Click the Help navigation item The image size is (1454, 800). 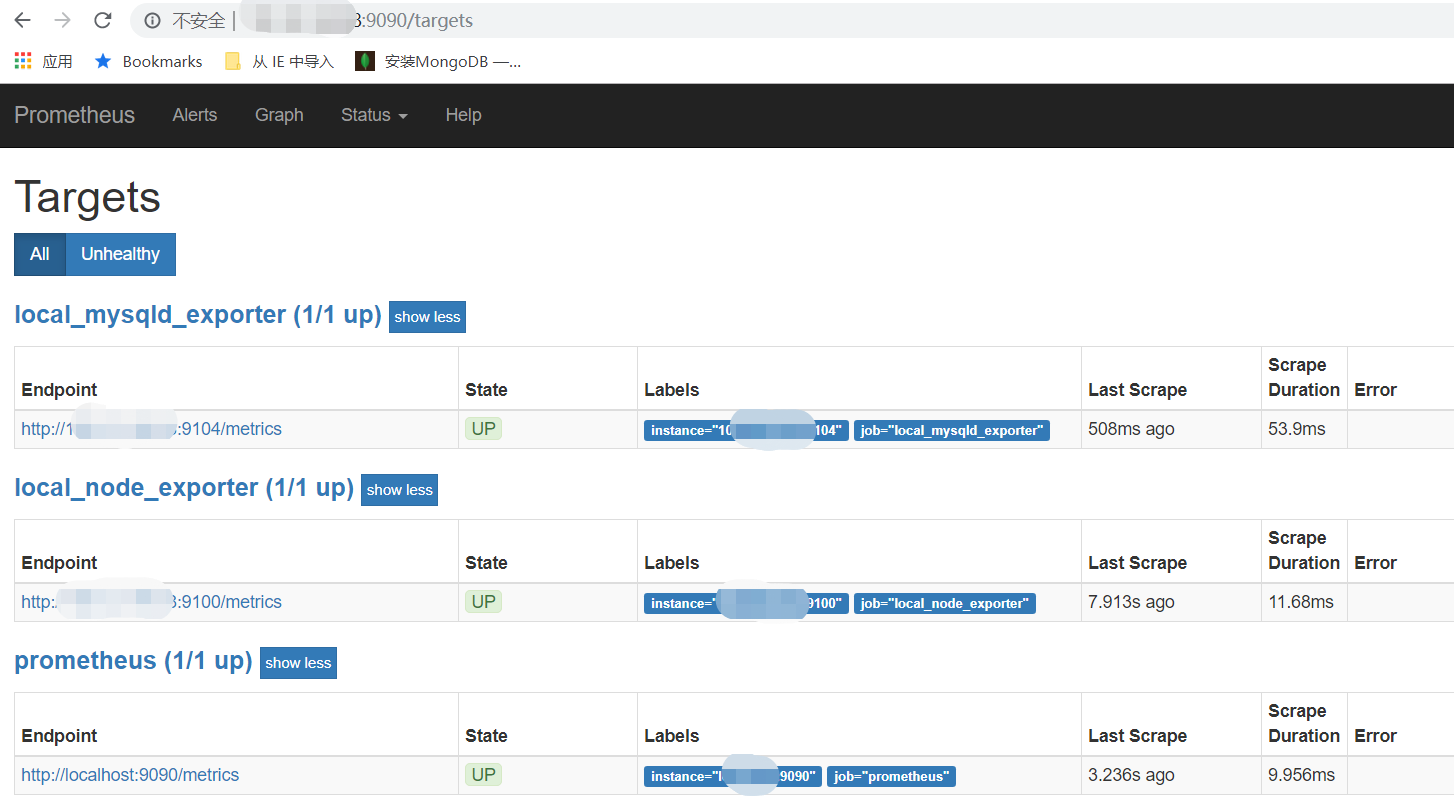click(x=463, y=115)
